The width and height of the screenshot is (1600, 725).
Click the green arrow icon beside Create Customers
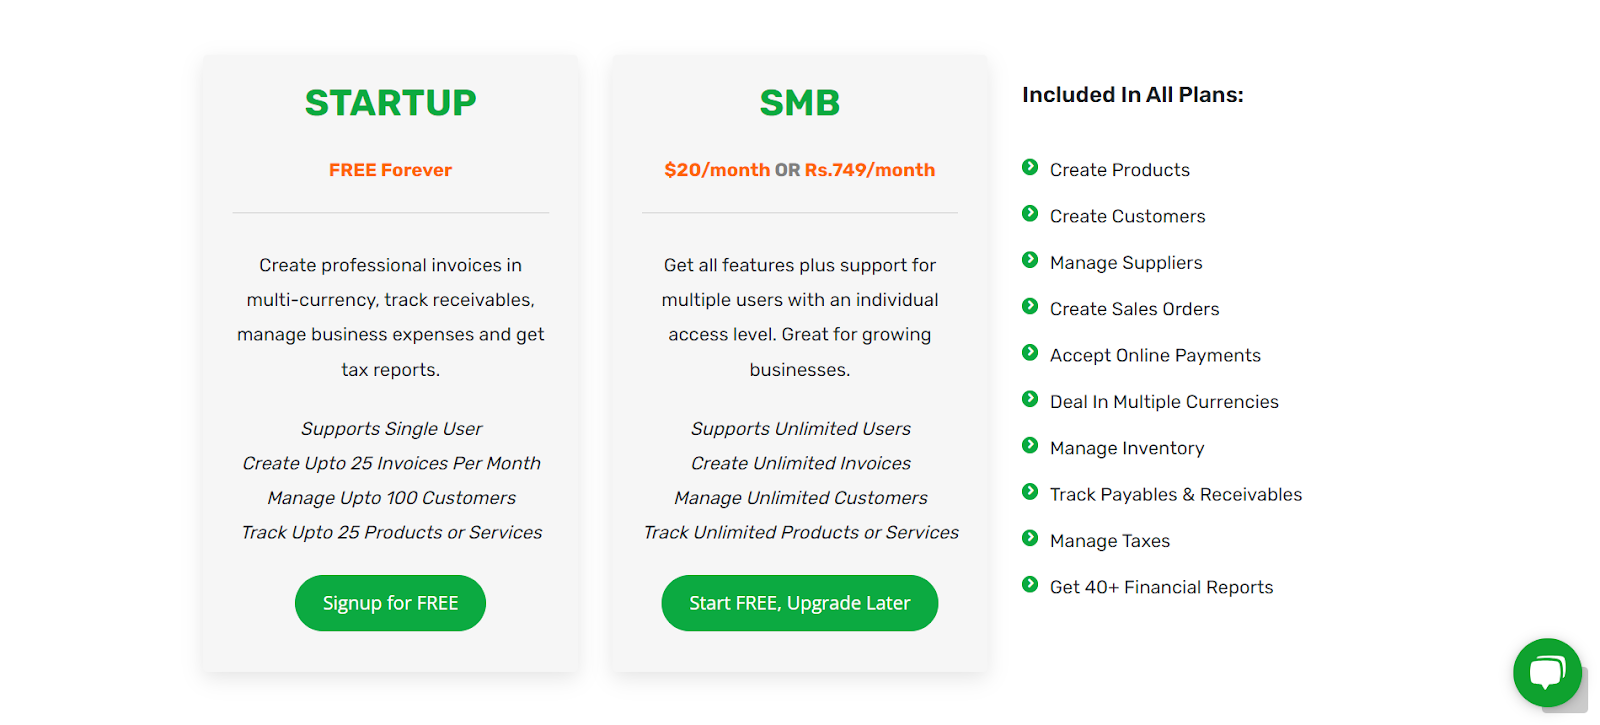coord(1029,214)
